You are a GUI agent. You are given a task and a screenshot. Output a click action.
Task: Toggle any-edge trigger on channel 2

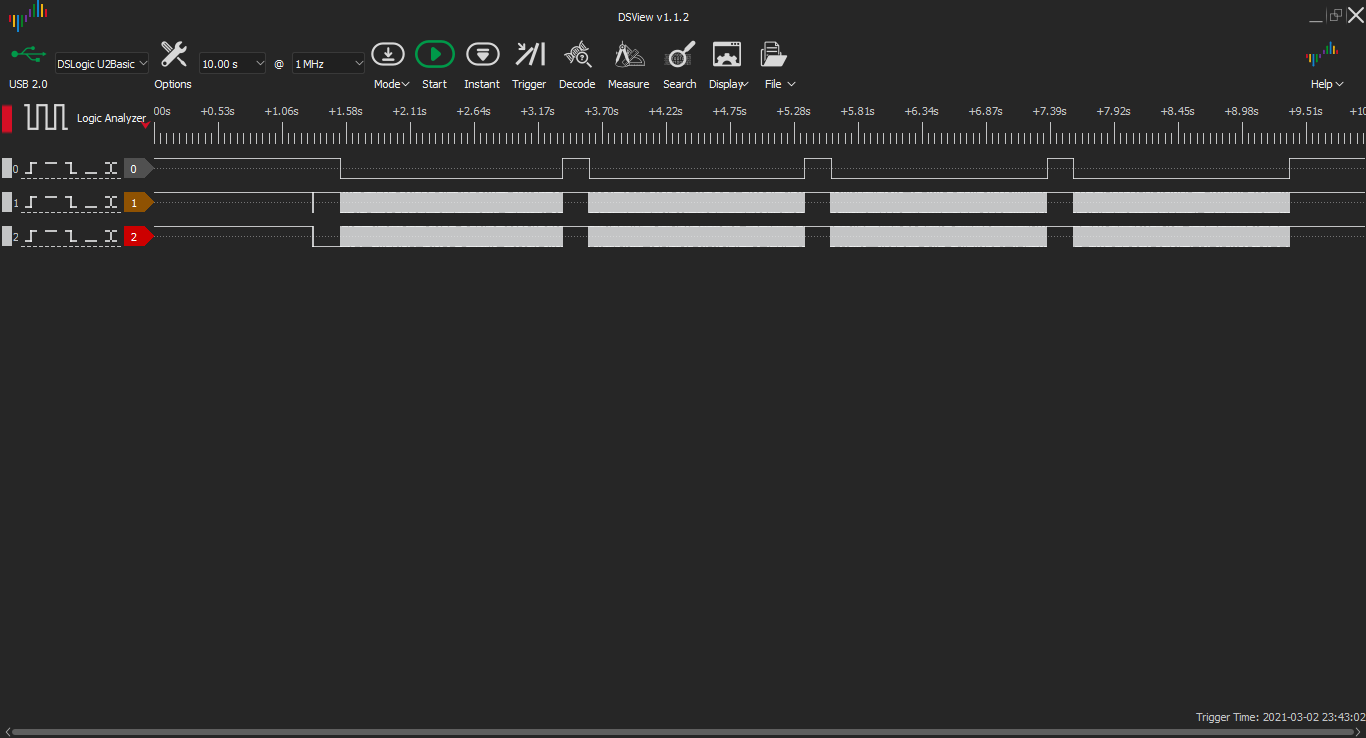(x=110, y=236)
